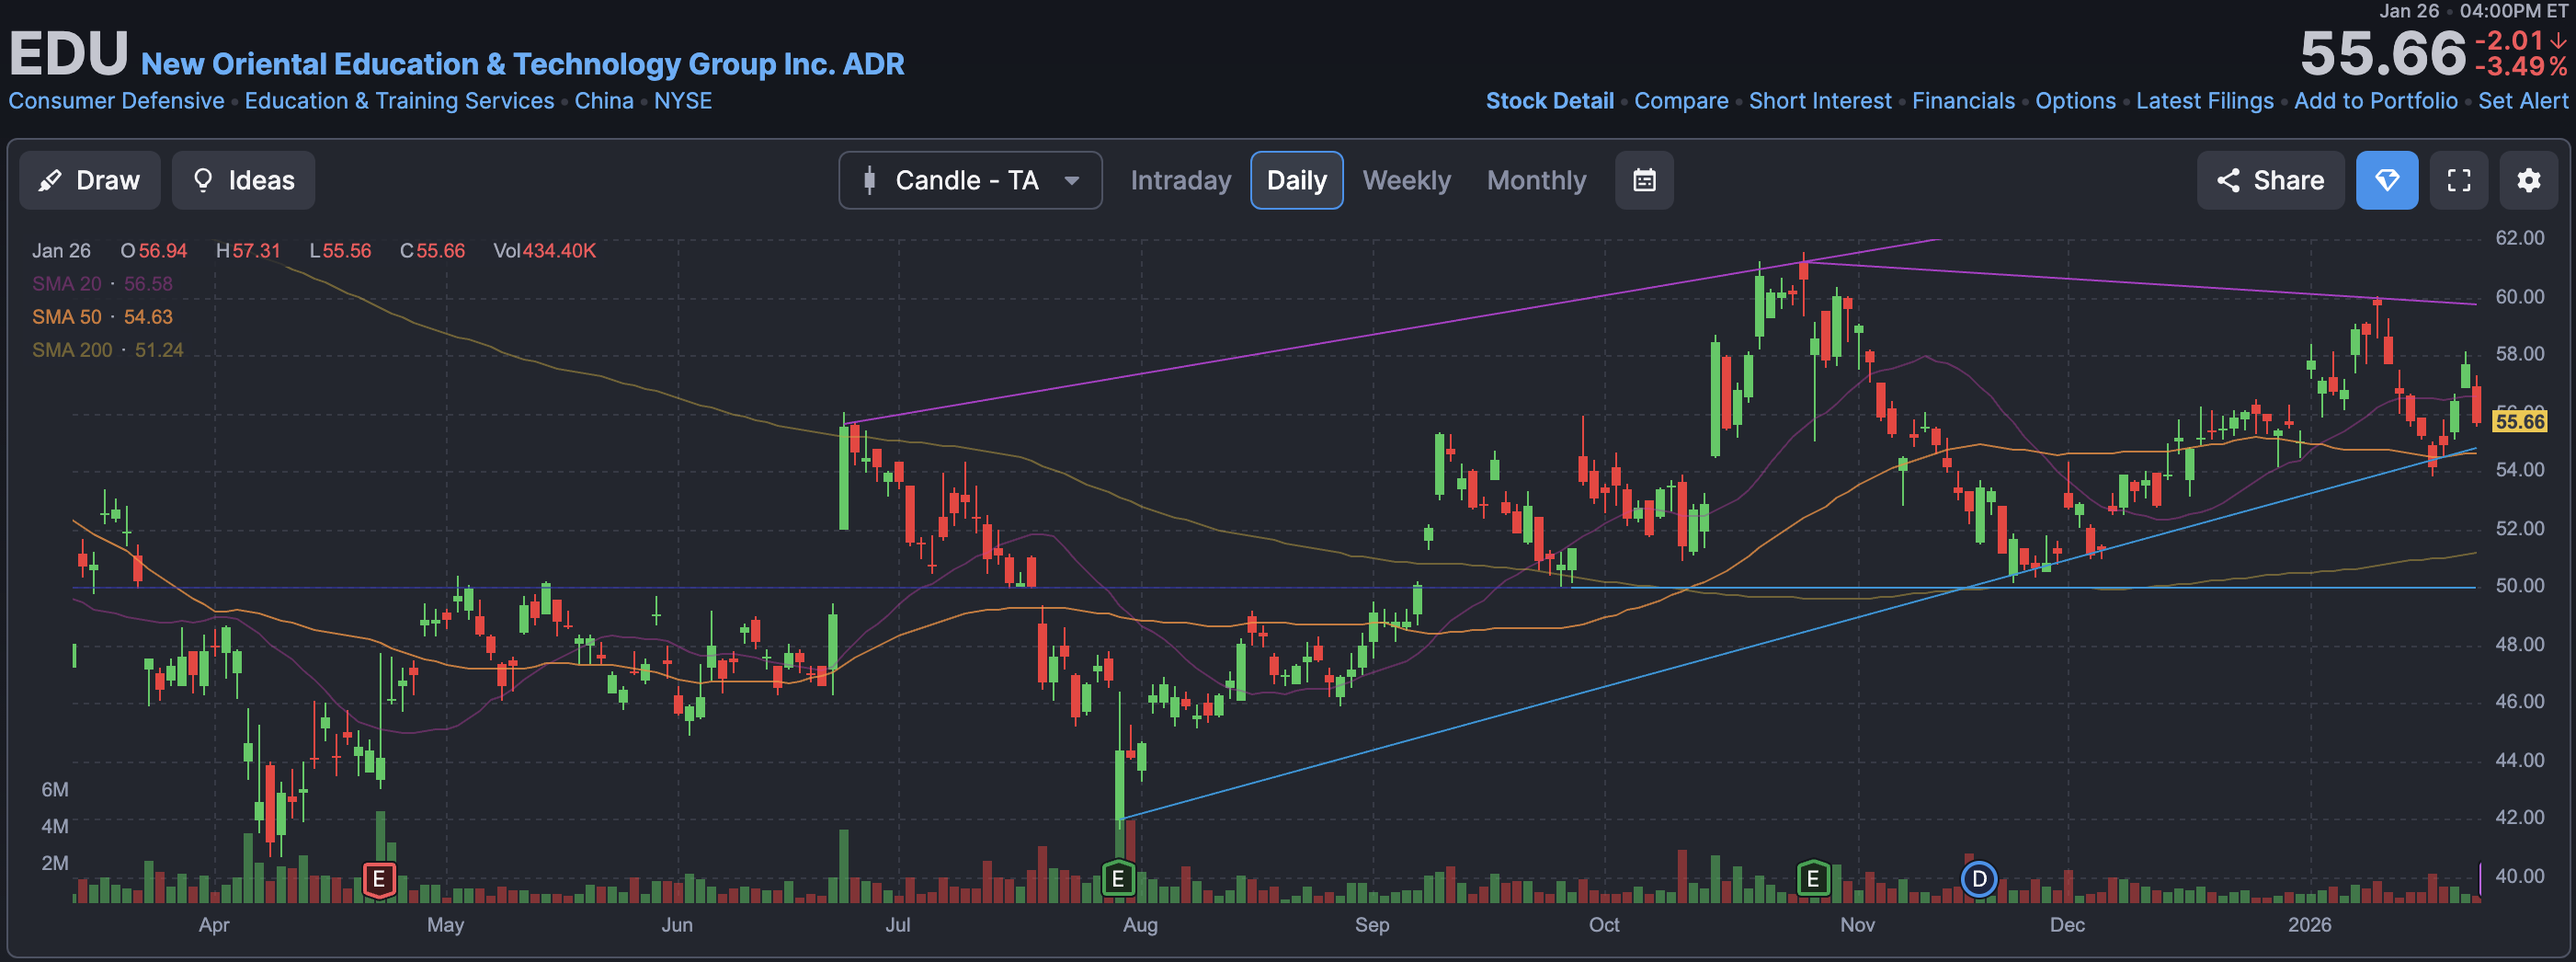The width and height of the screenshot is (2576, 962).
Task: Select the Daily timeframe
Action: [1296, 180]
